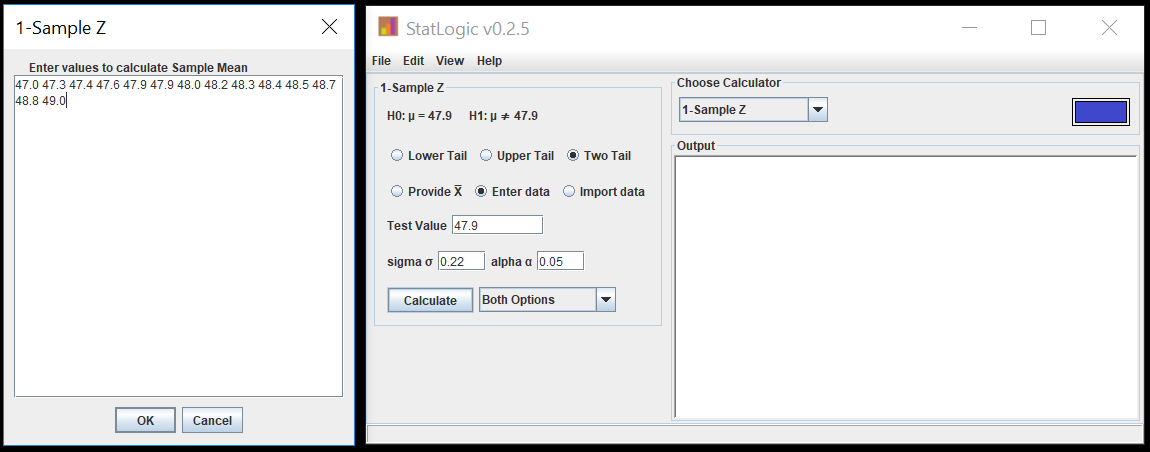Select the Enter data radio button
The height and width of the screenshot is (452, 1150).
tap(512, 192)
